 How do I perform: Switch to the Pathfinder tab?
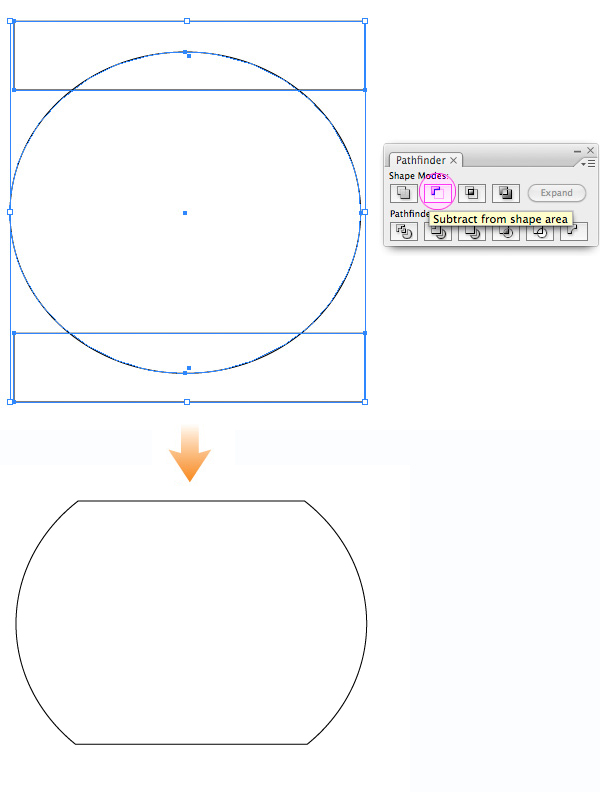click(420, 160)
